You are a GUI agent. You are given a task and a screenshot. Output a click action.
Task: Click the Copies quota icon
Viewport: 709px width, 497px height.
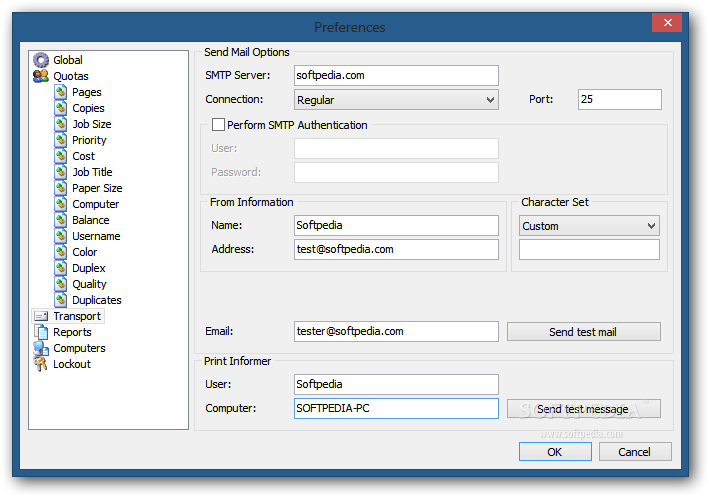(x=61, y=108)
